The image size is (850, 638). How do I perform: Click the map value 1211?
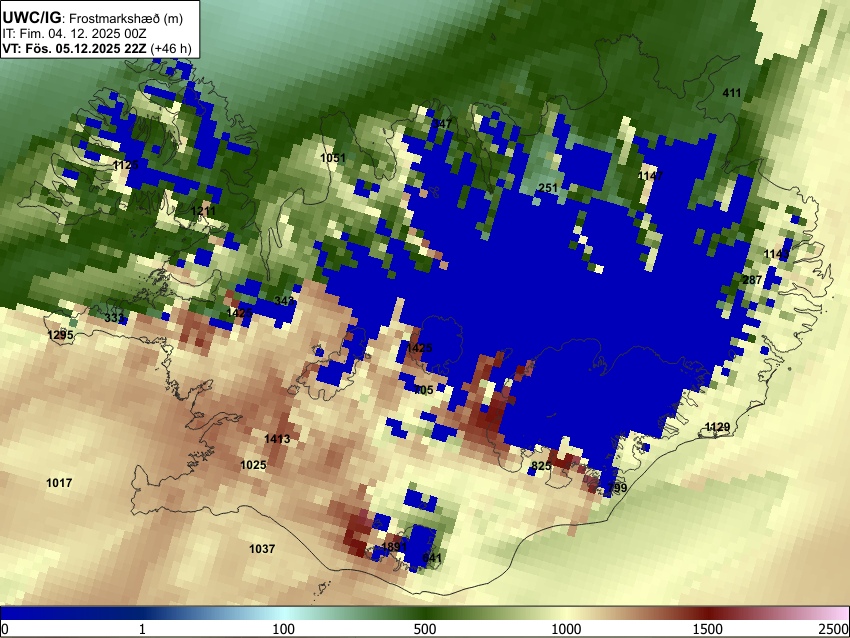coord(203,210)
